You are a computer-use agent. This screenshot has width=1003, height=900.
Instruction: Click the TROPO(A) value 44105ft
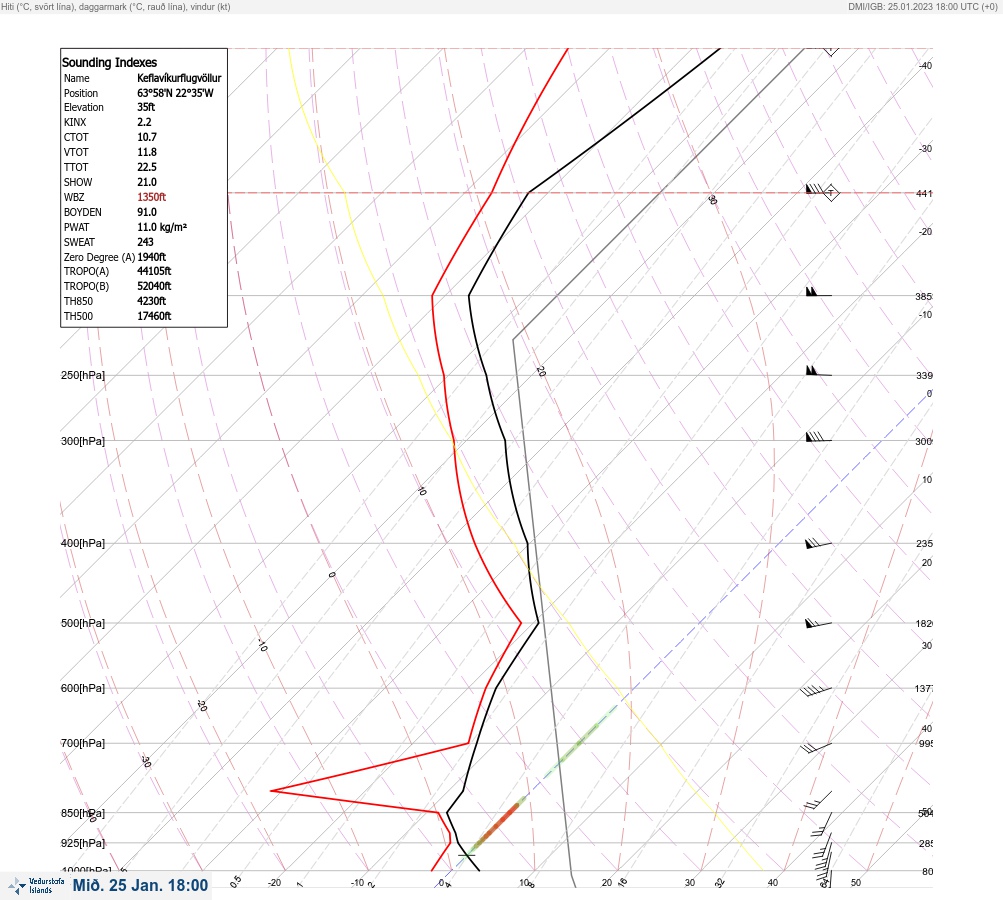click(x=154, y=271)
